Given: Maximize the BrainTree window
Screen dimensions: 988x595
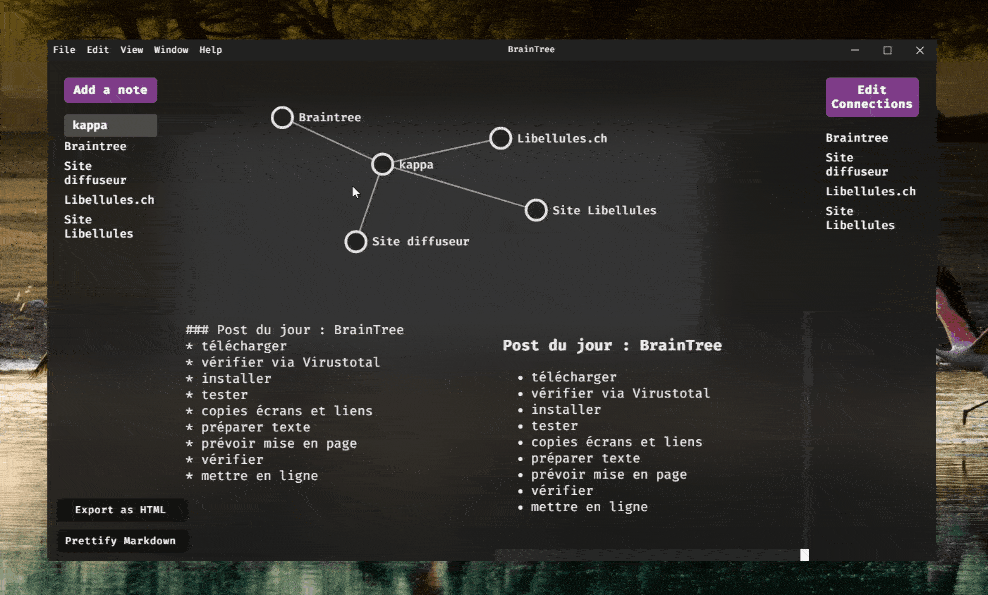Looking at the screenshot, I should [888, 50].
